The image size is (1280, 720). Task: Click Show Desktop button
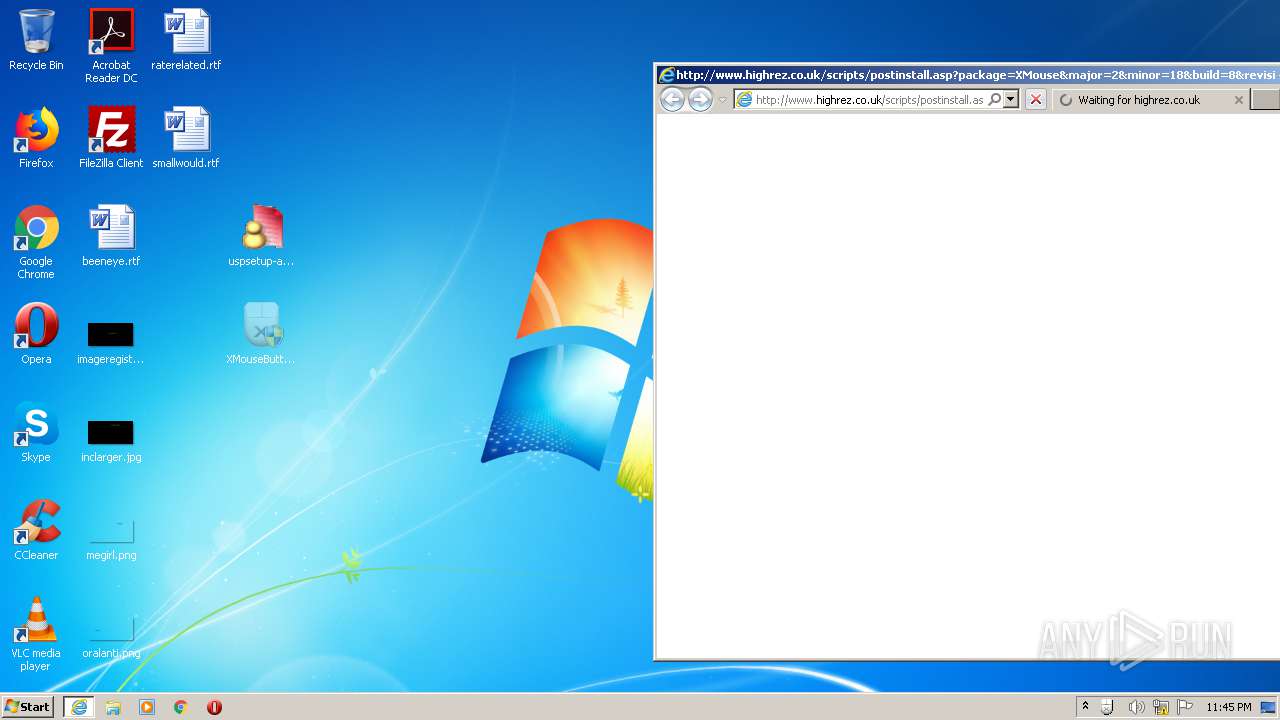[1268, 707]
